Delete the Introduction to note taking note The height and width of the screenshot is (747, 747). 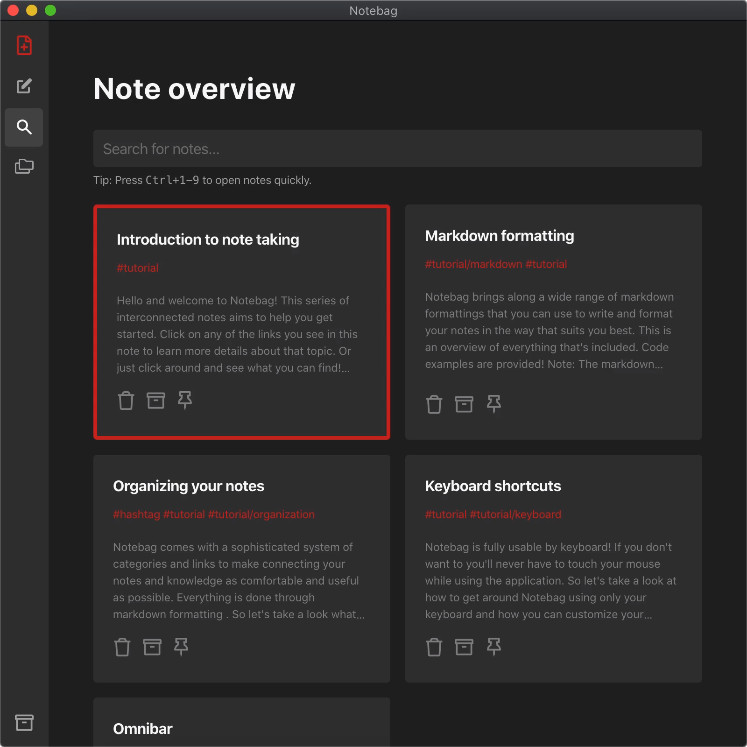pyautogui.click(x=126, y=400)
